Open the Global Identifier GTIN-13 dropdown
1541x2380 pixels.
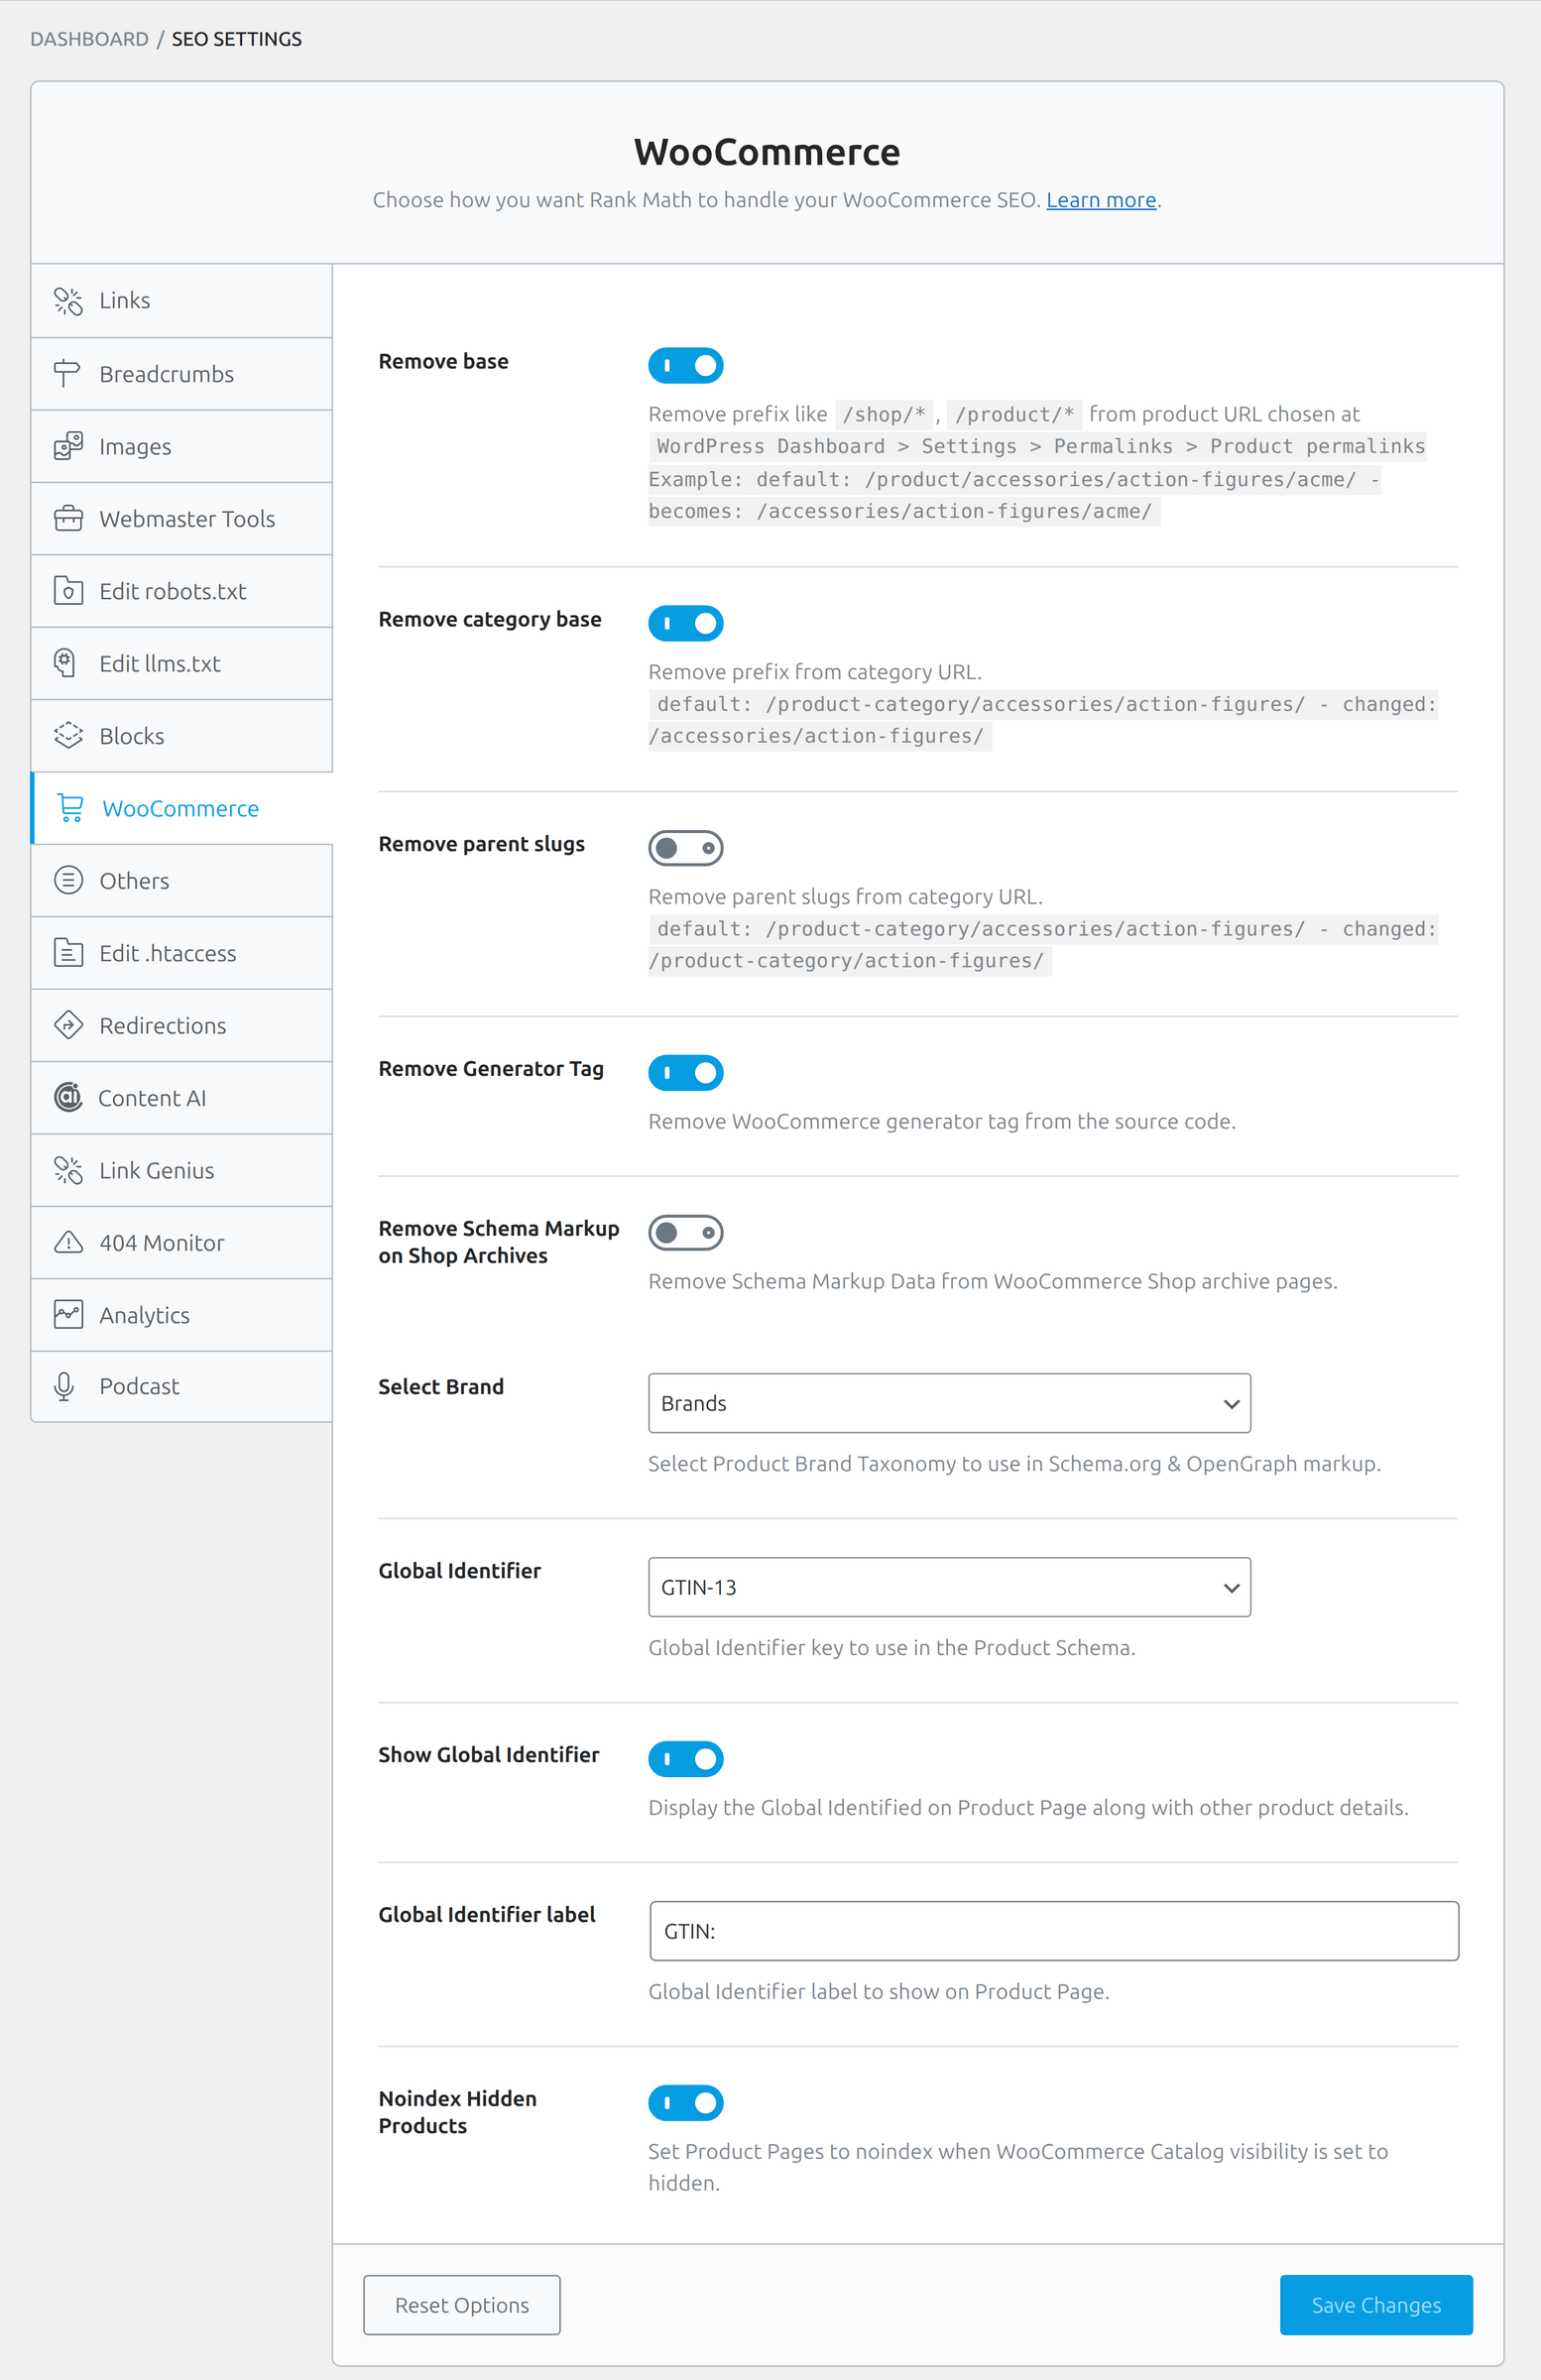[x=949, y=1587]
